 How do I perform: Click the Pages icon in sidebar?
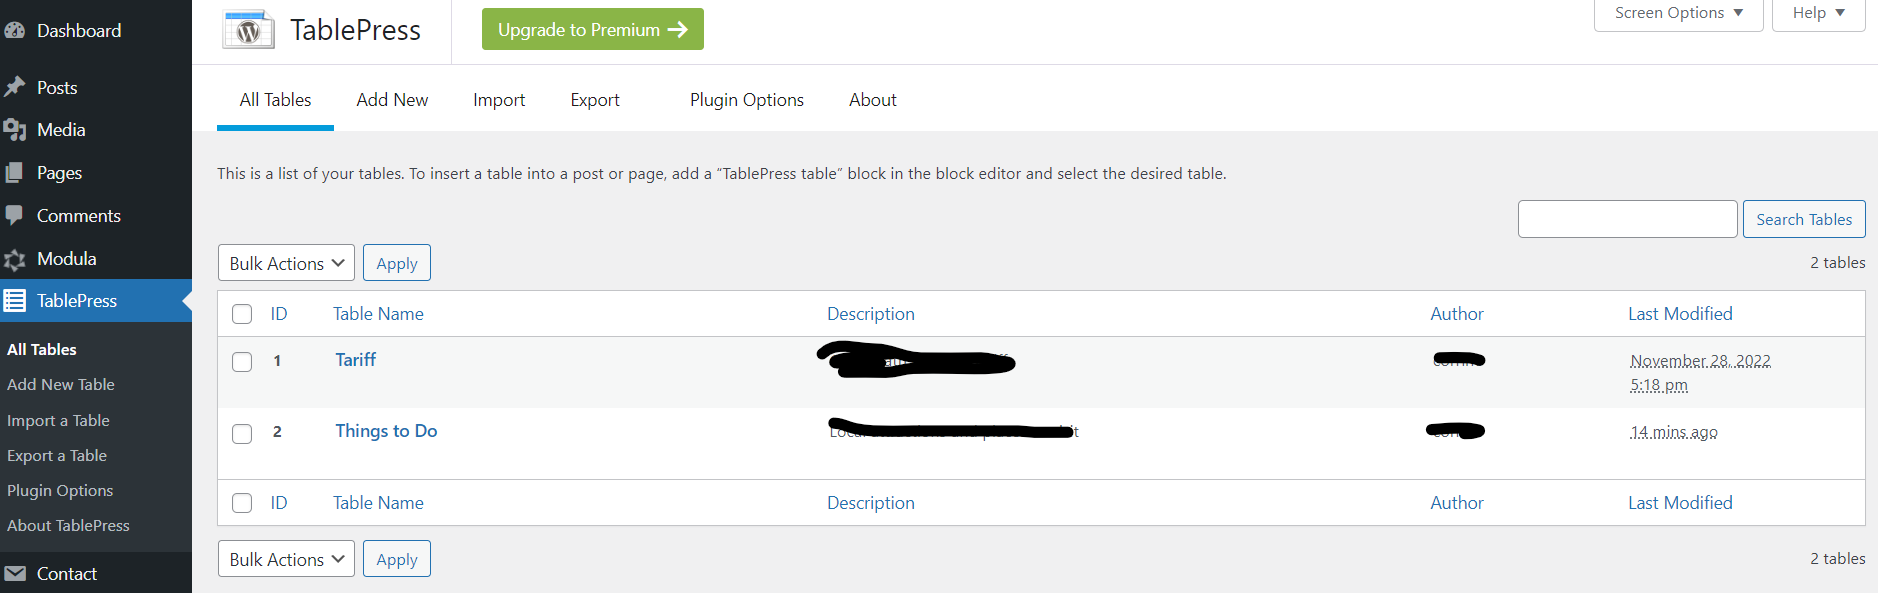(14, 173)
